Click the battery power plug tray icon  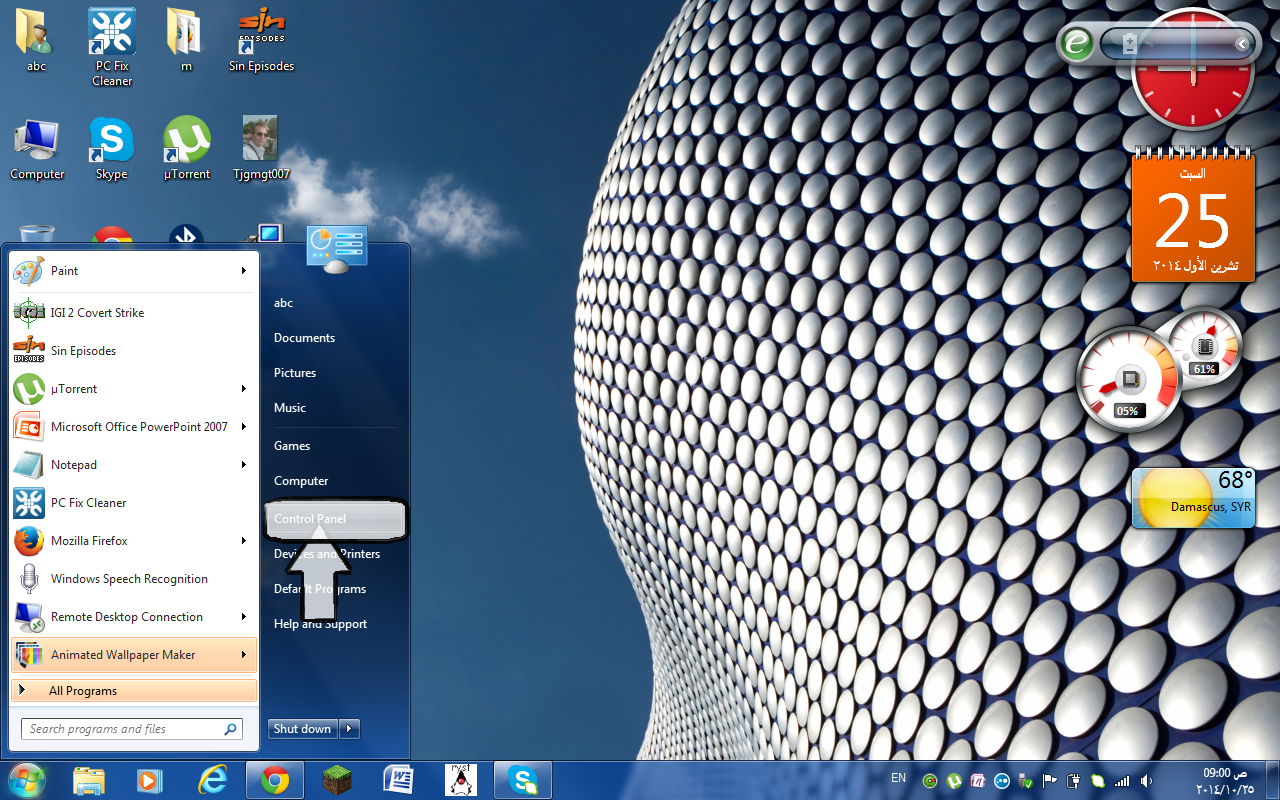(1074, 781)
